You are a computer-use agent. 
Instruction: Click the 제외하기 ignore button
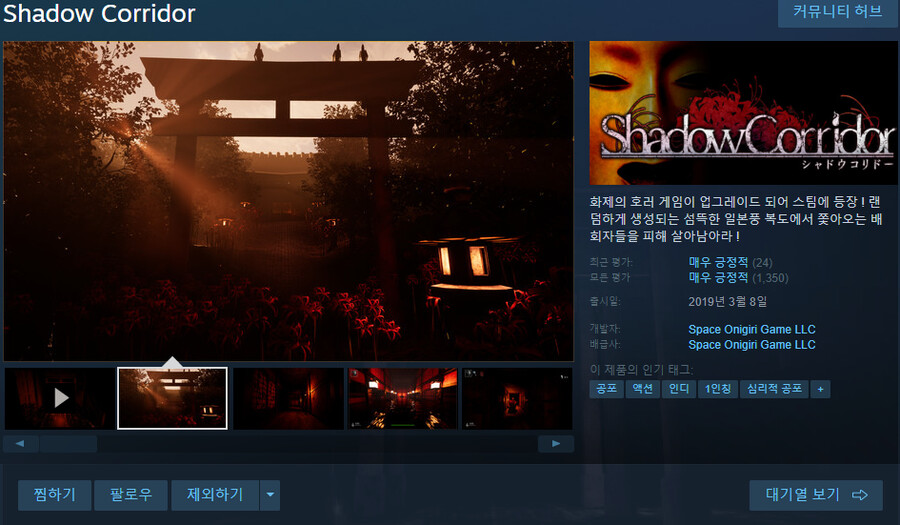[214, 495]
